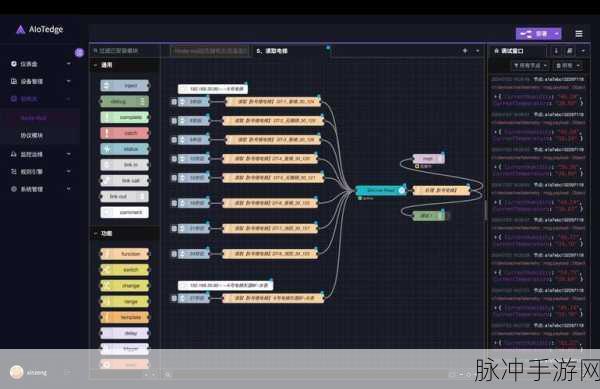Screen dimensions: 600x389
Task: Trigger the first inject node's button
Action: point(174,102)
